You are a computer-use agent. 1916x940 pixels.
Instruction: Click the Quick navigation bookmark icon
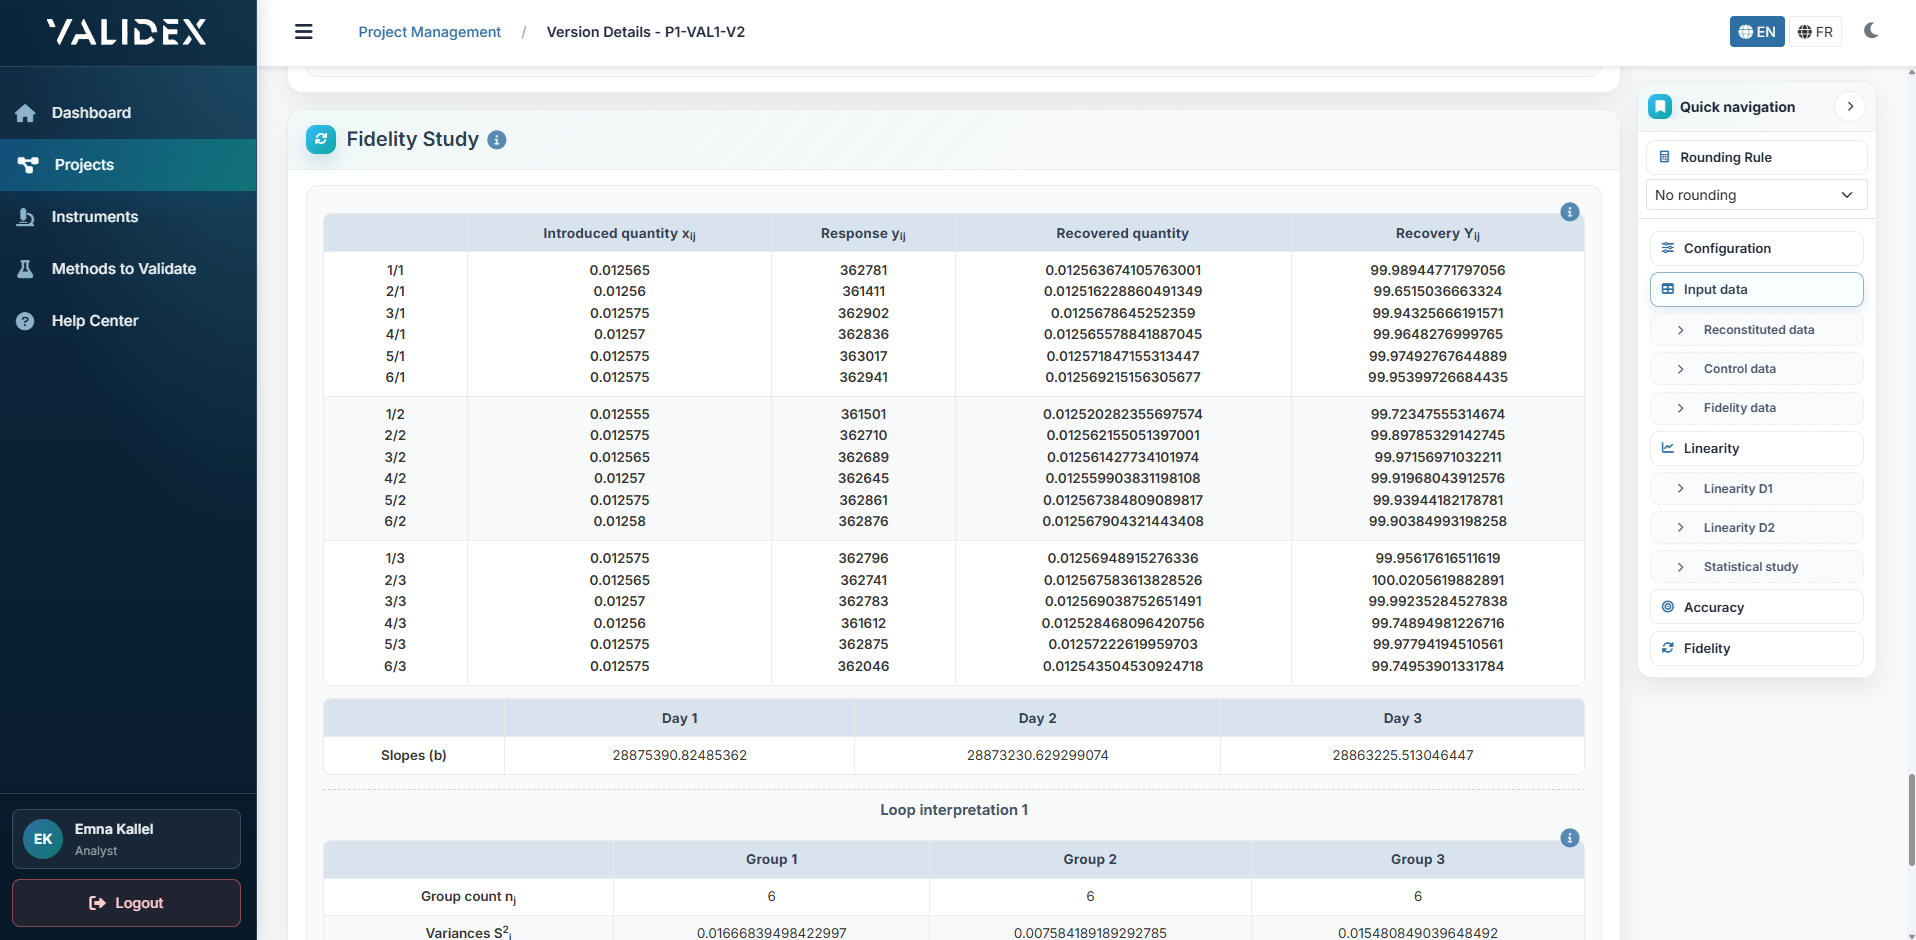point(1660,107)
